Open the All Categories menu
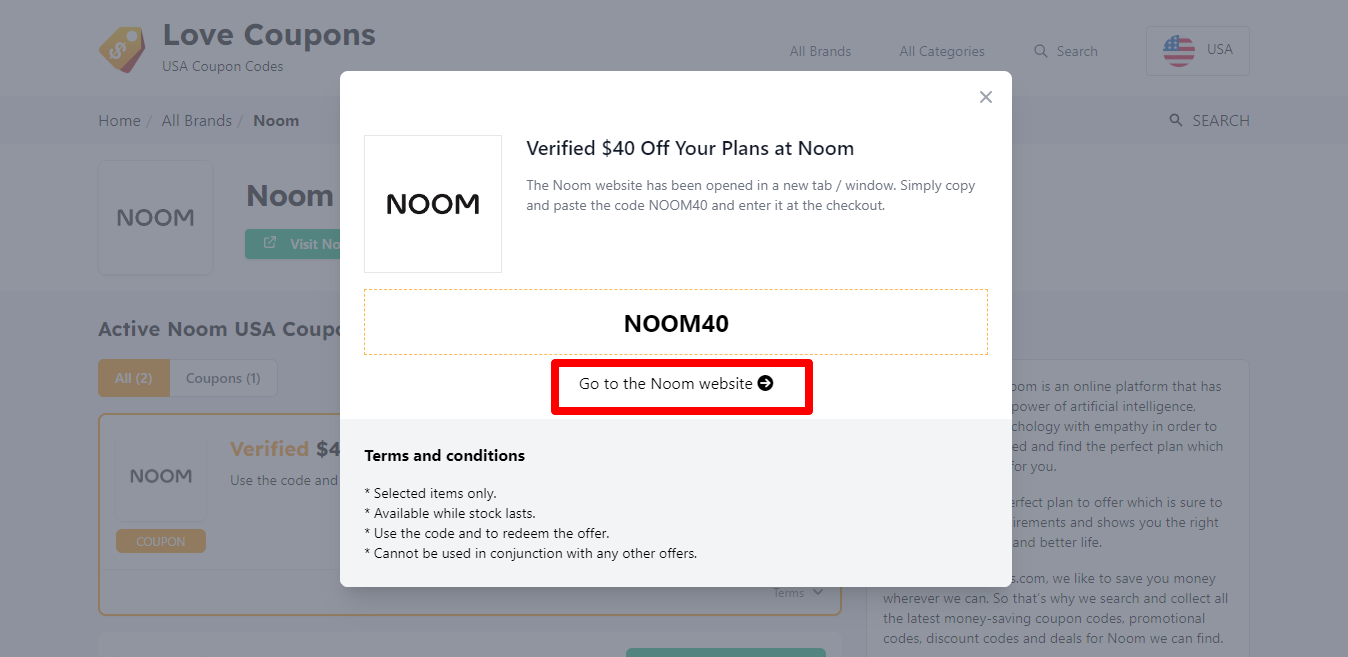The height and width of the screenshot is (657, 1348). pyautogui.click(x=941, y=51)
